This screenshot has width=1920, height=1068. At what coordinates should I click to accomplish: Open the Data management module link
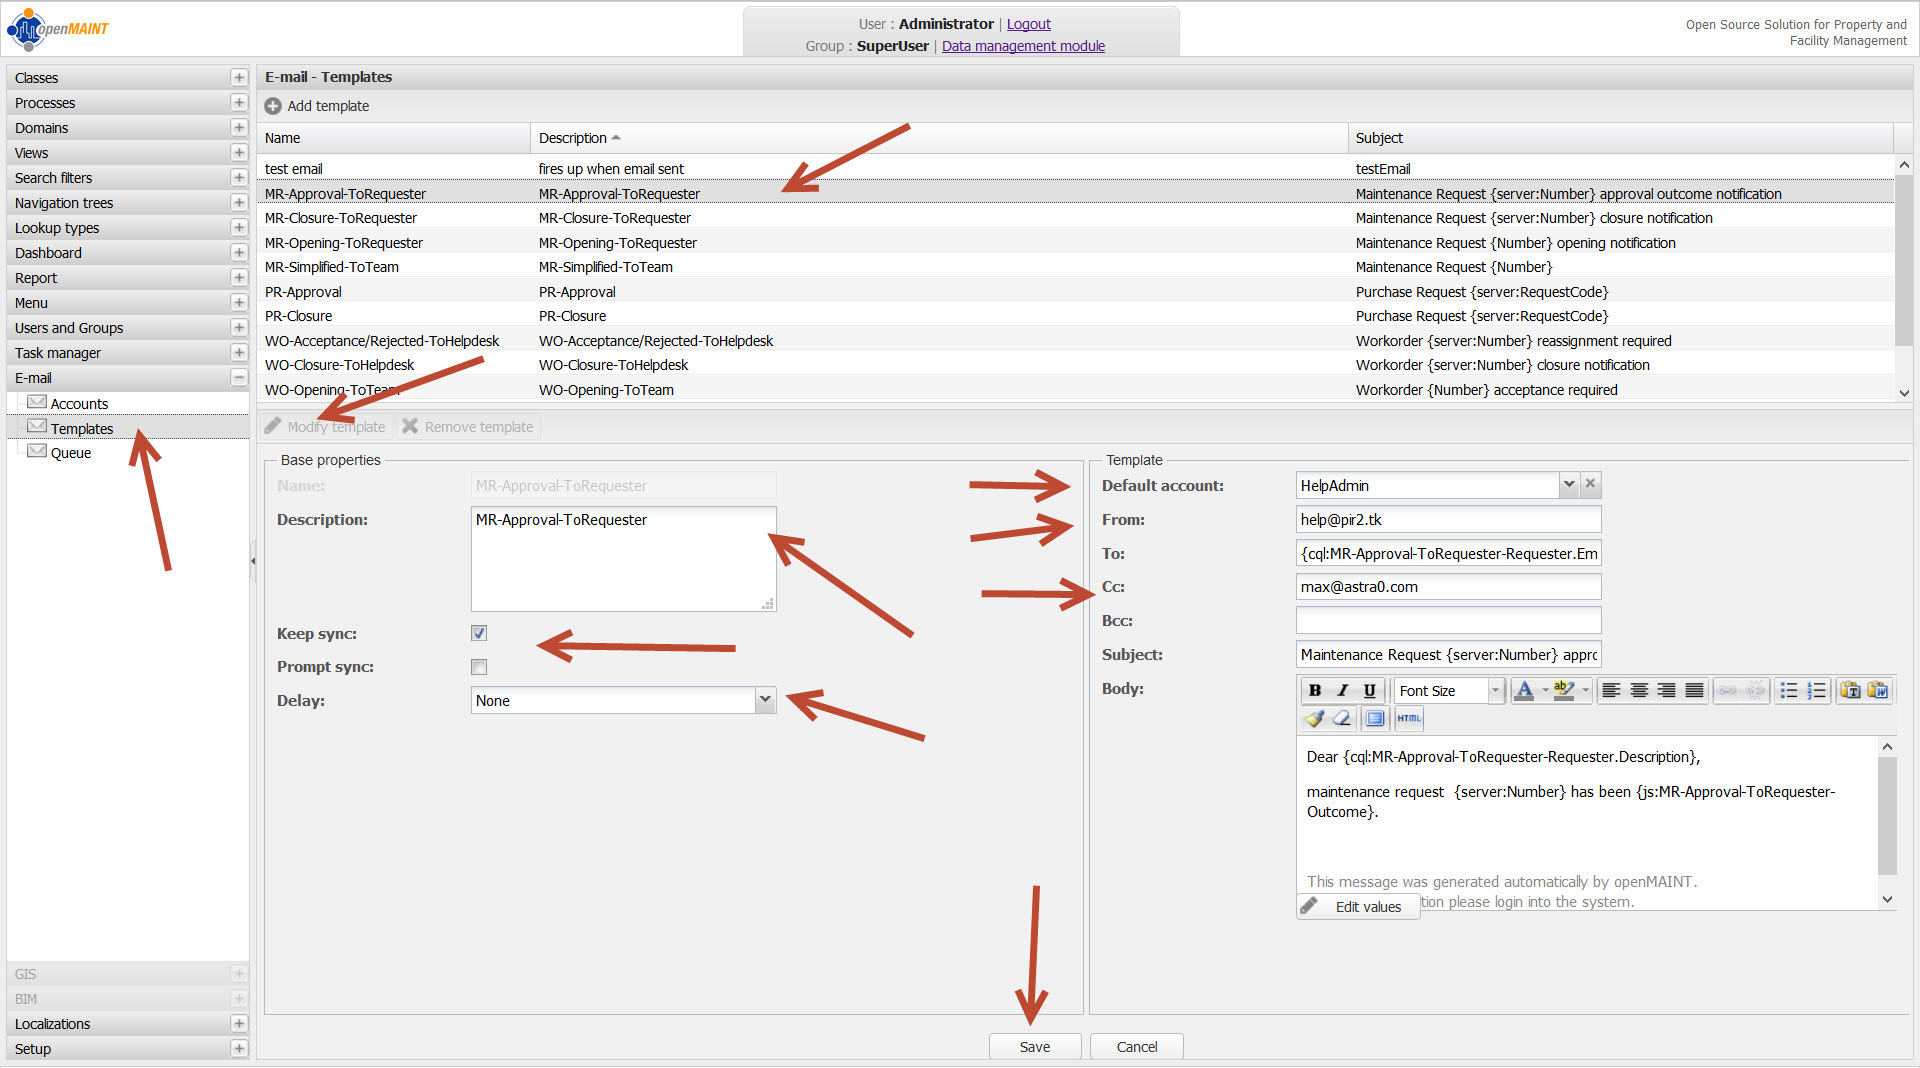[1023, 46]
